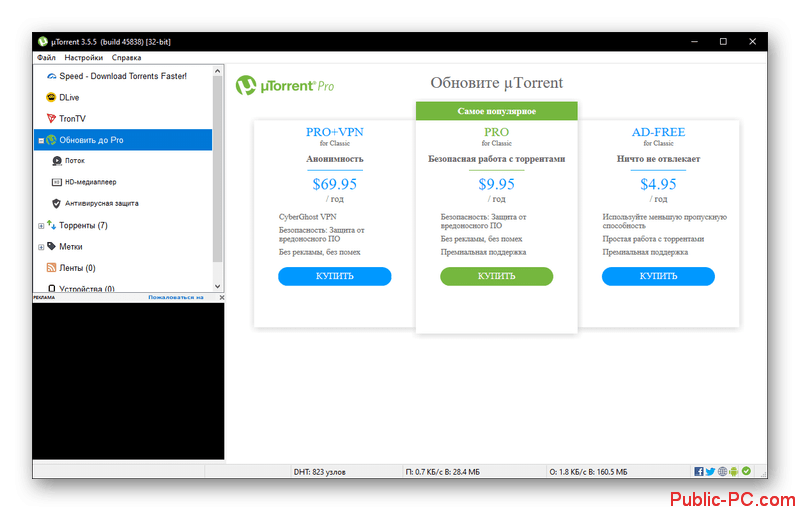Viewport: 800px width, 511px height.
Task: Open the Настройки menu
Action: [83, 58]
